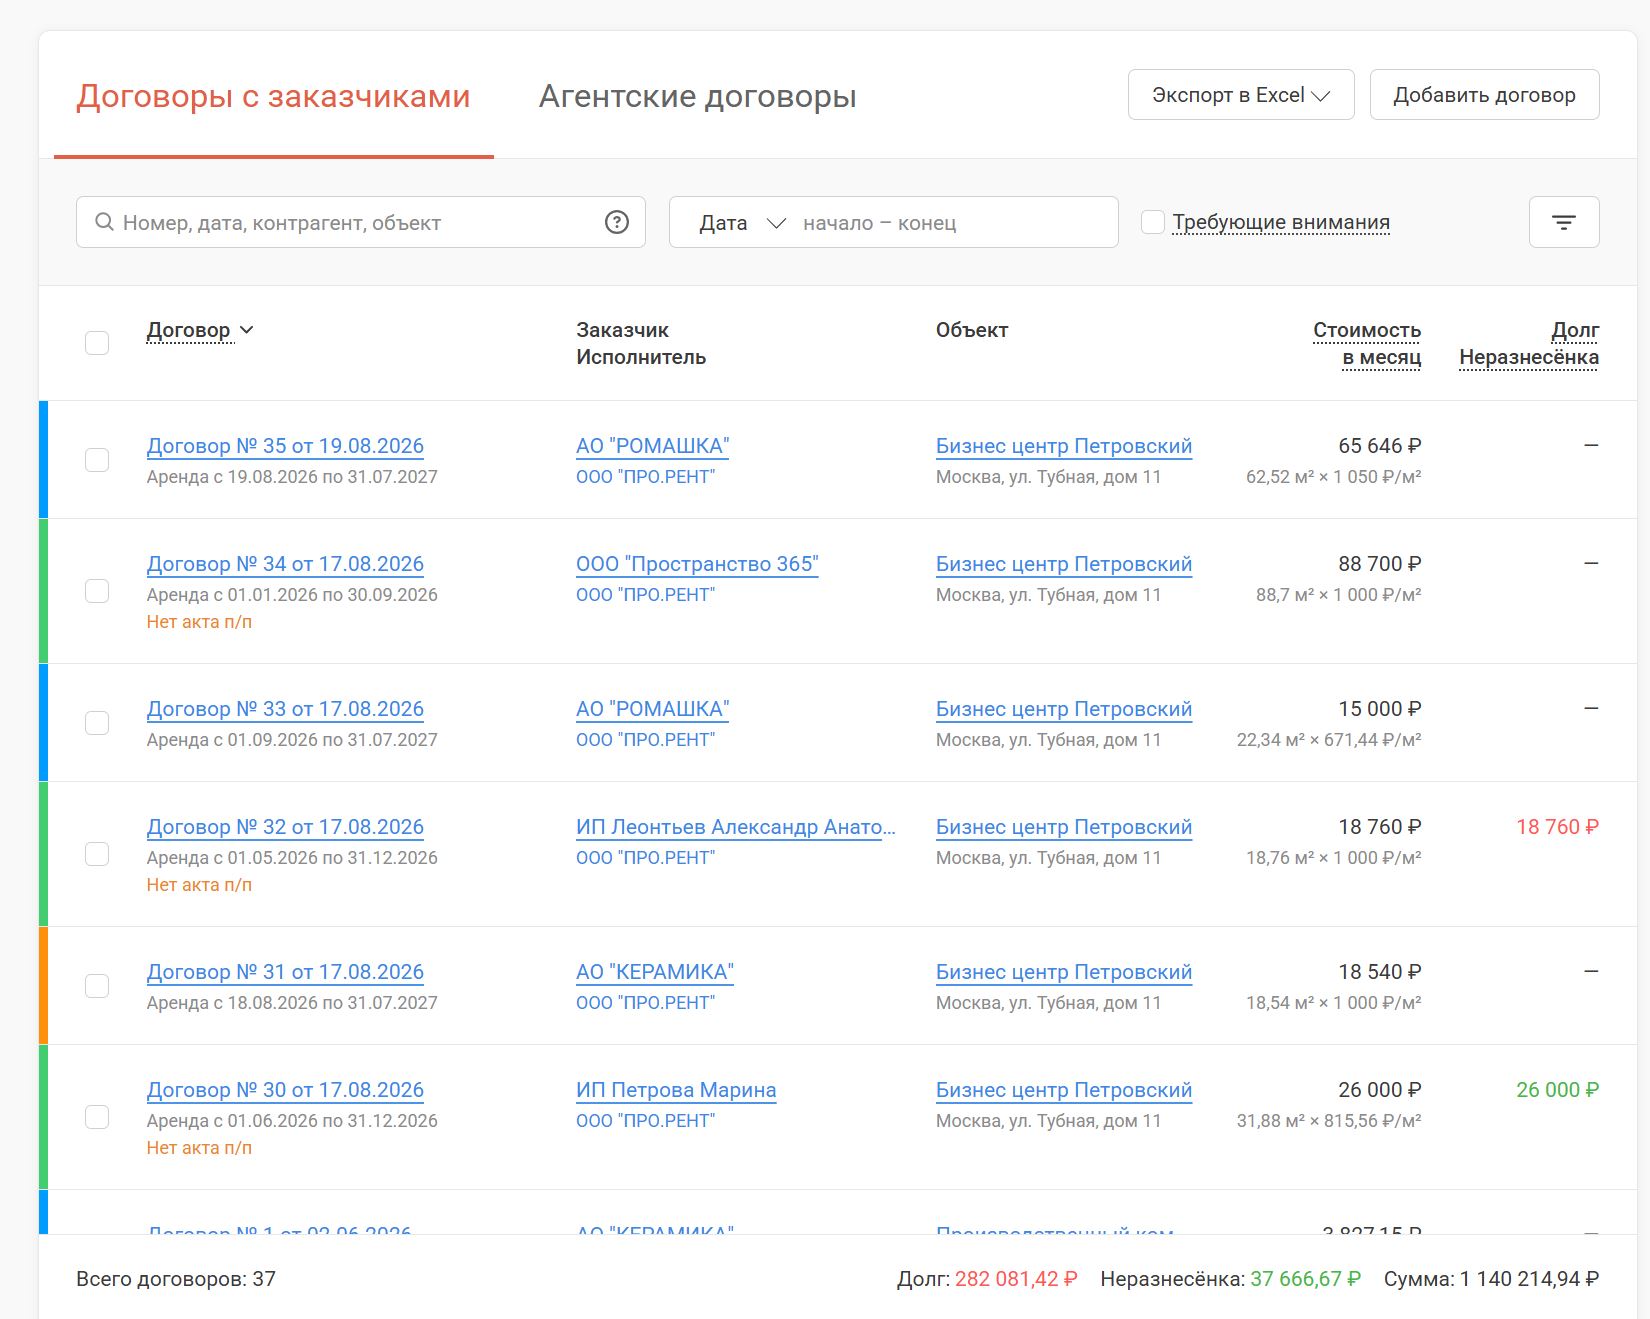Click total debt 282 081,42 ₽ in footer
The width and height of the screenshot is (1650, 1319).
click(x=1016, y=1279)
